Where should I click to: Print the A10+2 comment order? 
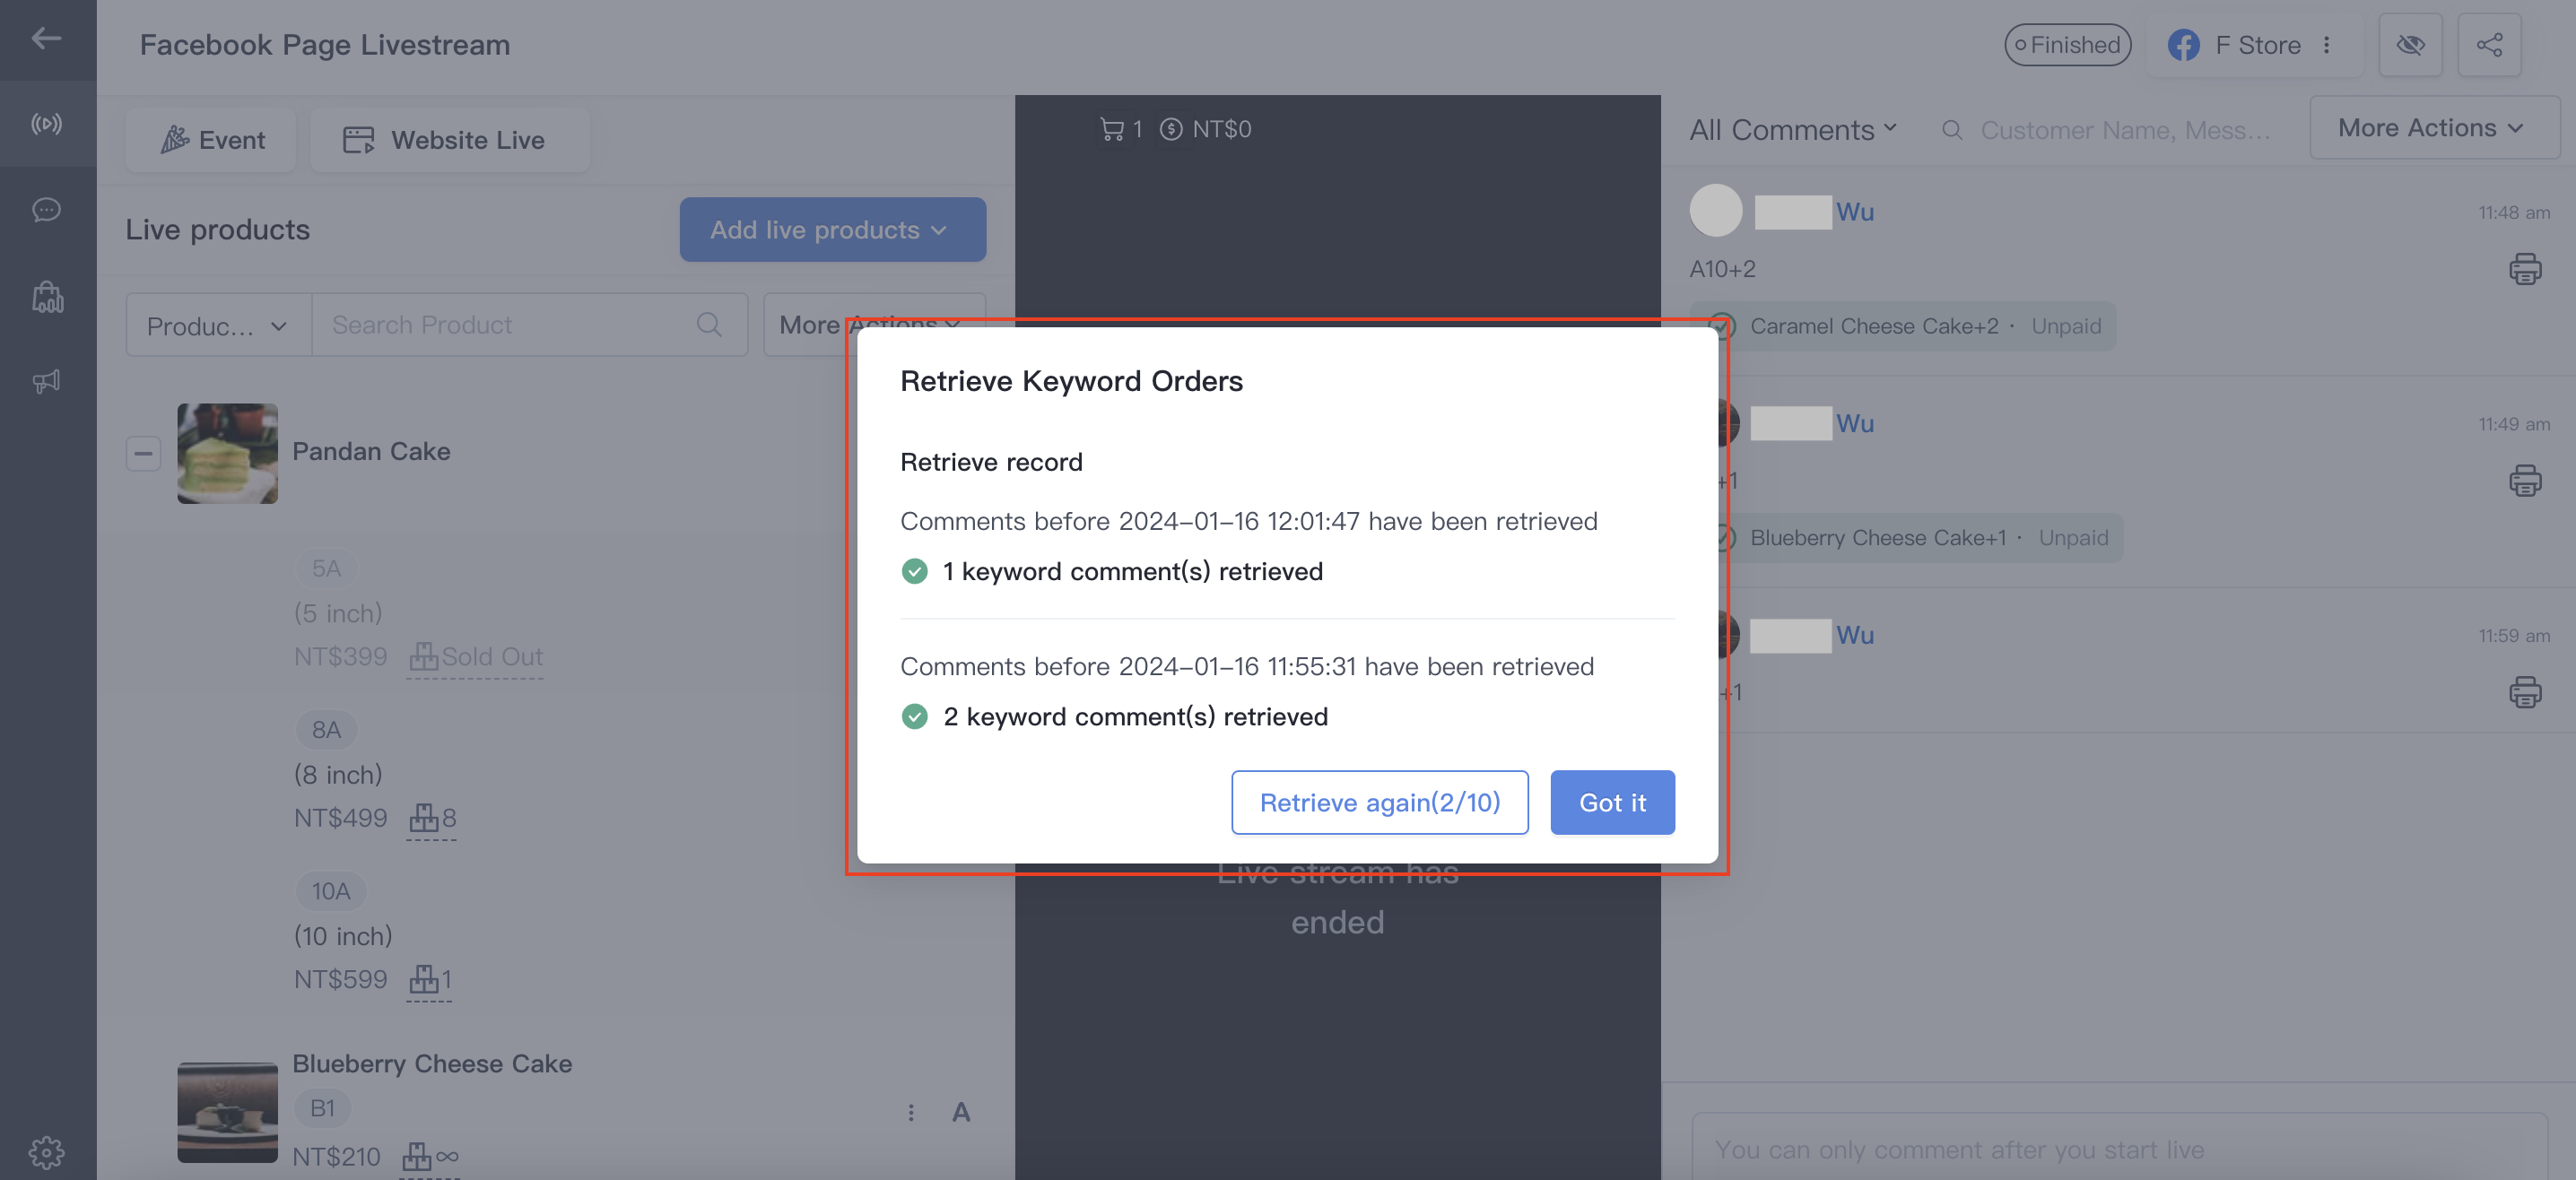point(2524,269)
